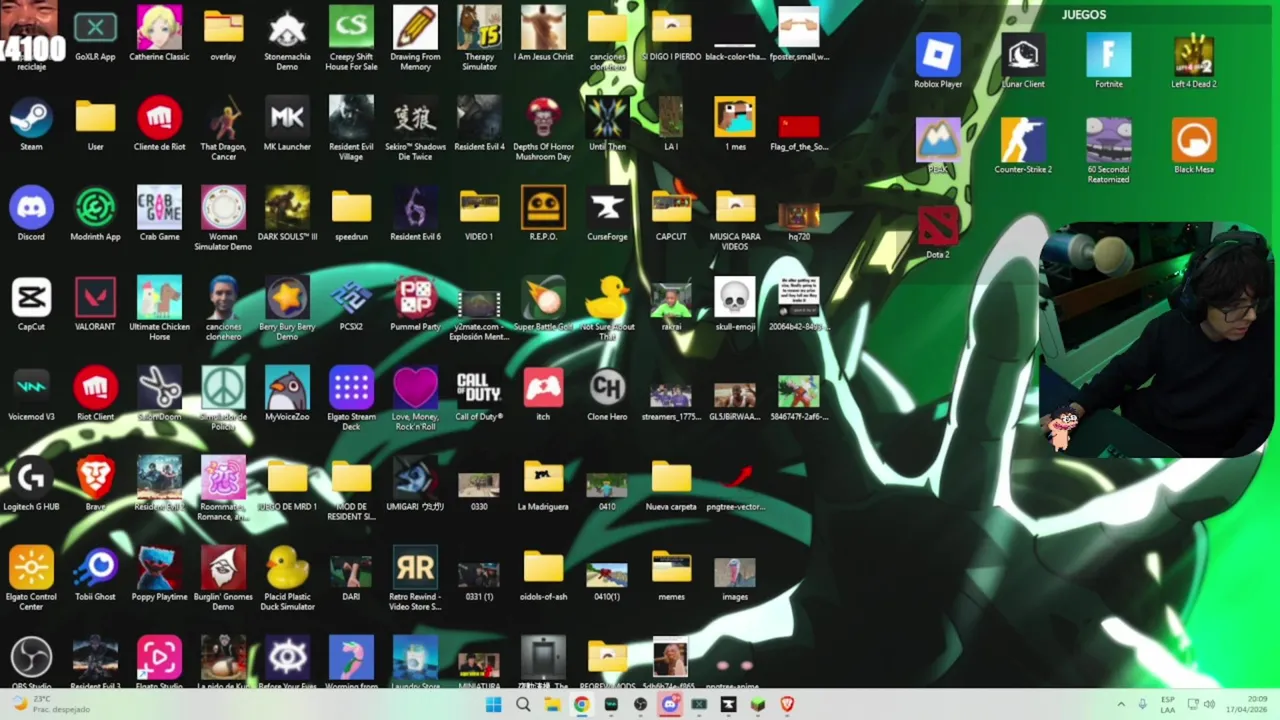This screenshot has height=720, width=1280.
Task: Select Retro Rewind Video Store icon
Action: pyautogui.click(x=415, y=580)
